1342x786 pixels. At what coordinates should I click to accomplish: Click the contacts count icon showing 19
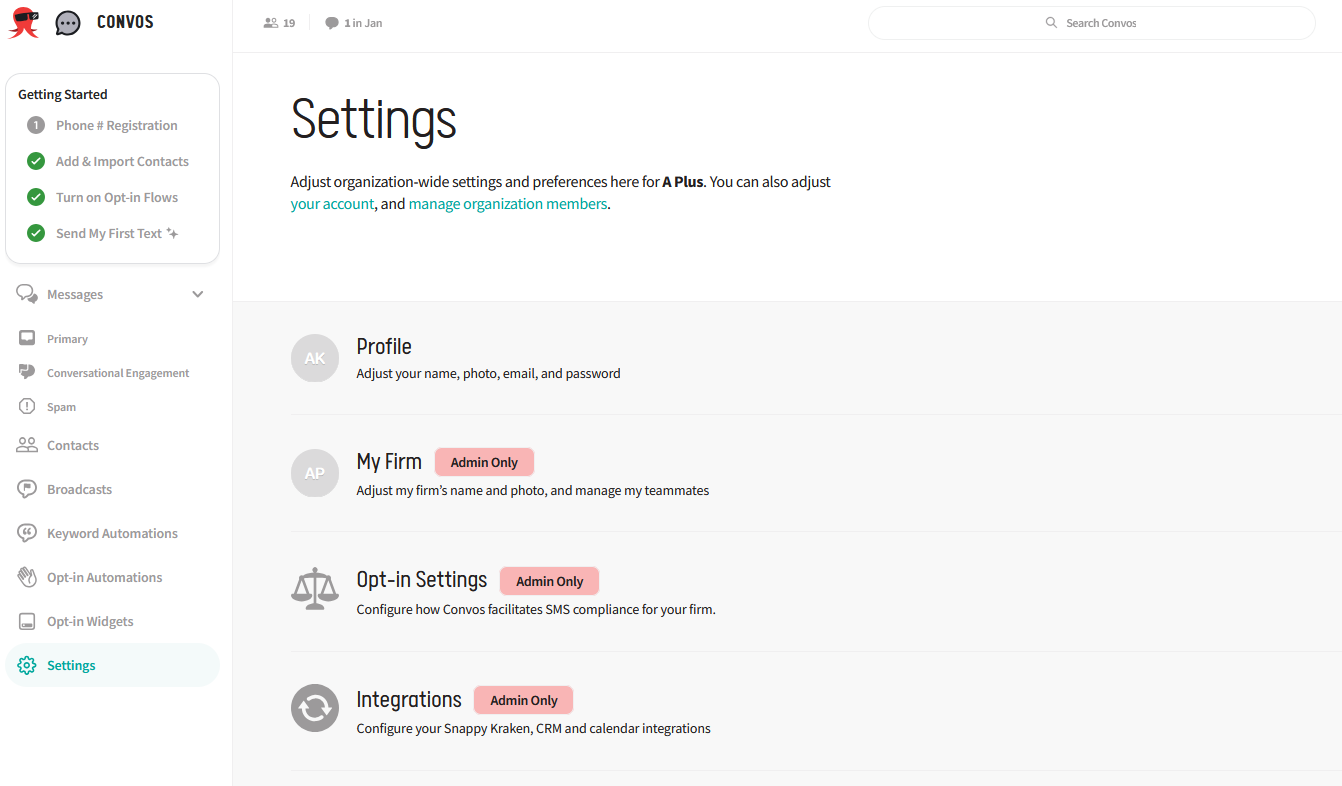271,23
